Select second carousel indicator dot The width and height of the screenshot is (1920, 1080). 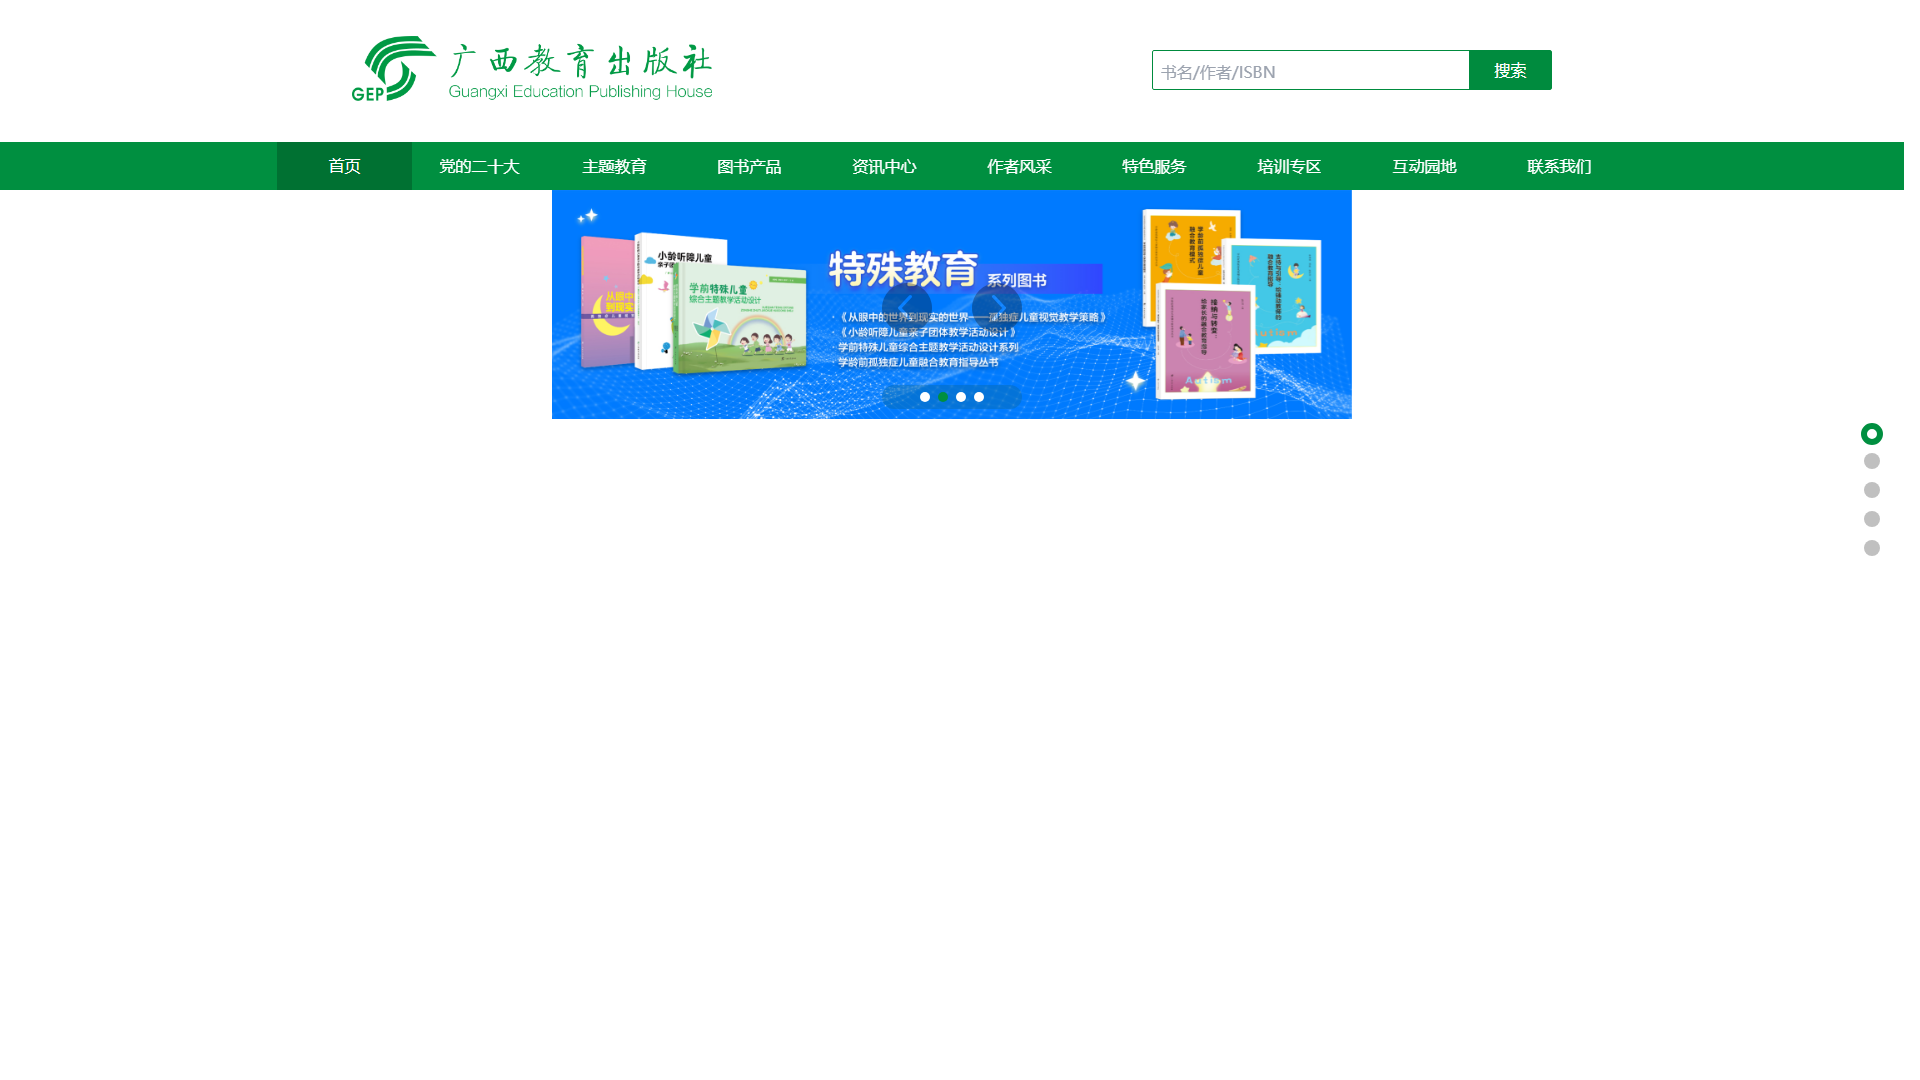pyautogui.click(x=943, y=397)
